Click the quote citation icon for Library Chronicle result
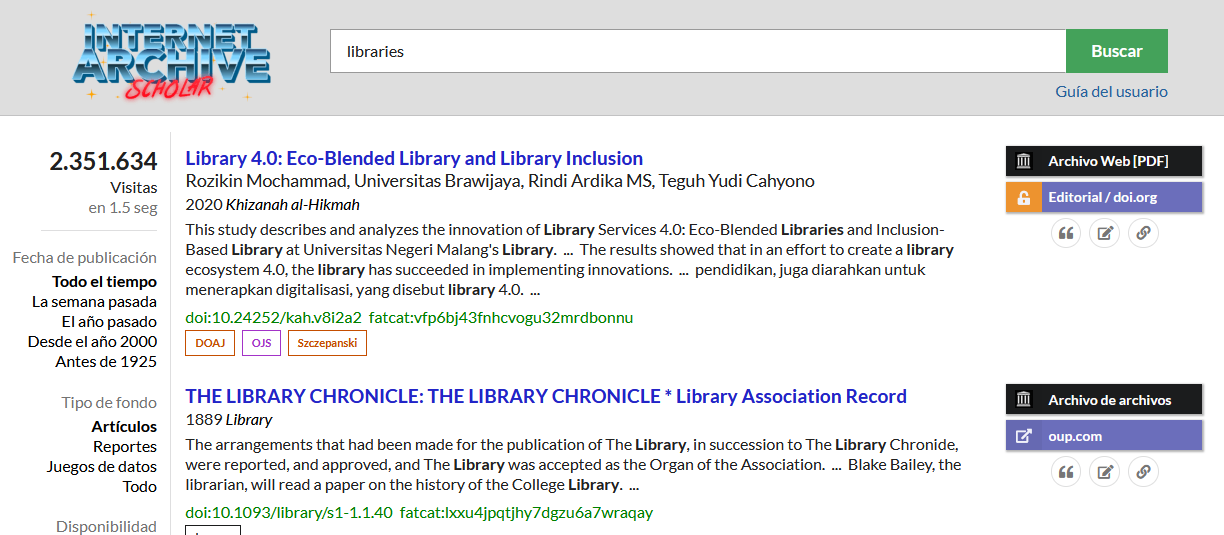 click(x=1066, y=472)
